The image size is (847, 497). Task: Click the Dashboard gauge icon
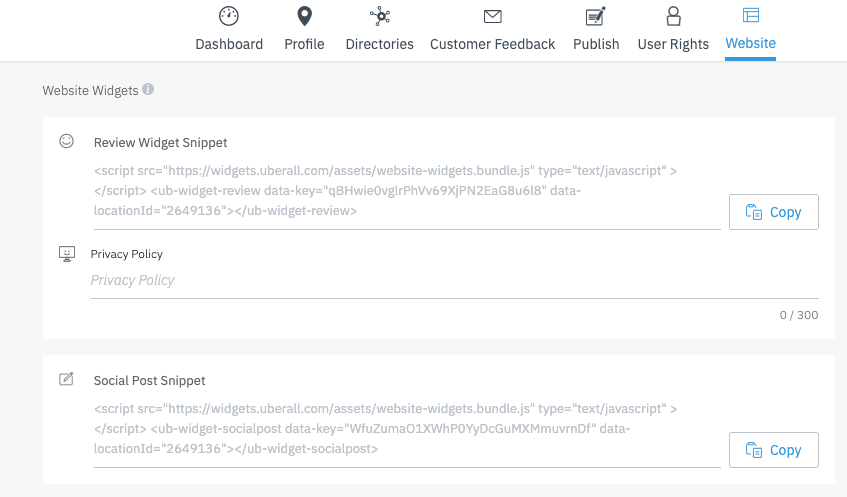pos(228,16)
